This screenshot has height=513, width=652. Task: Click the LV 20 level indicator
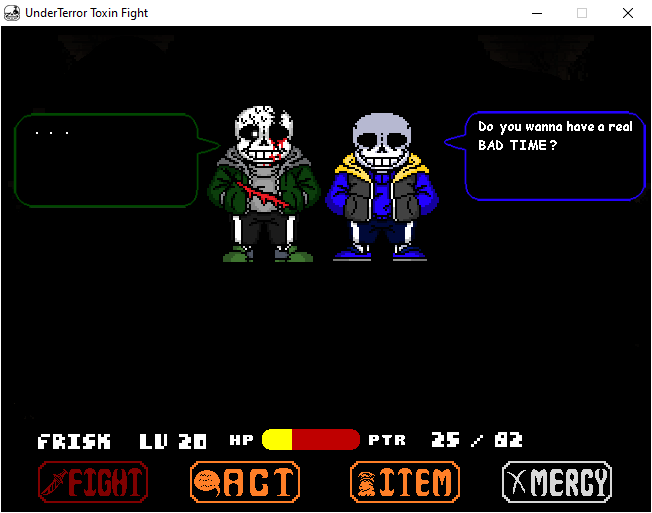[173, 441]
